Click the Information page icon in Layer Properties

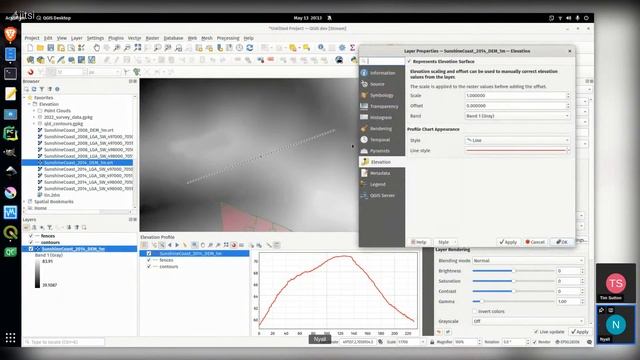point(364,73)
